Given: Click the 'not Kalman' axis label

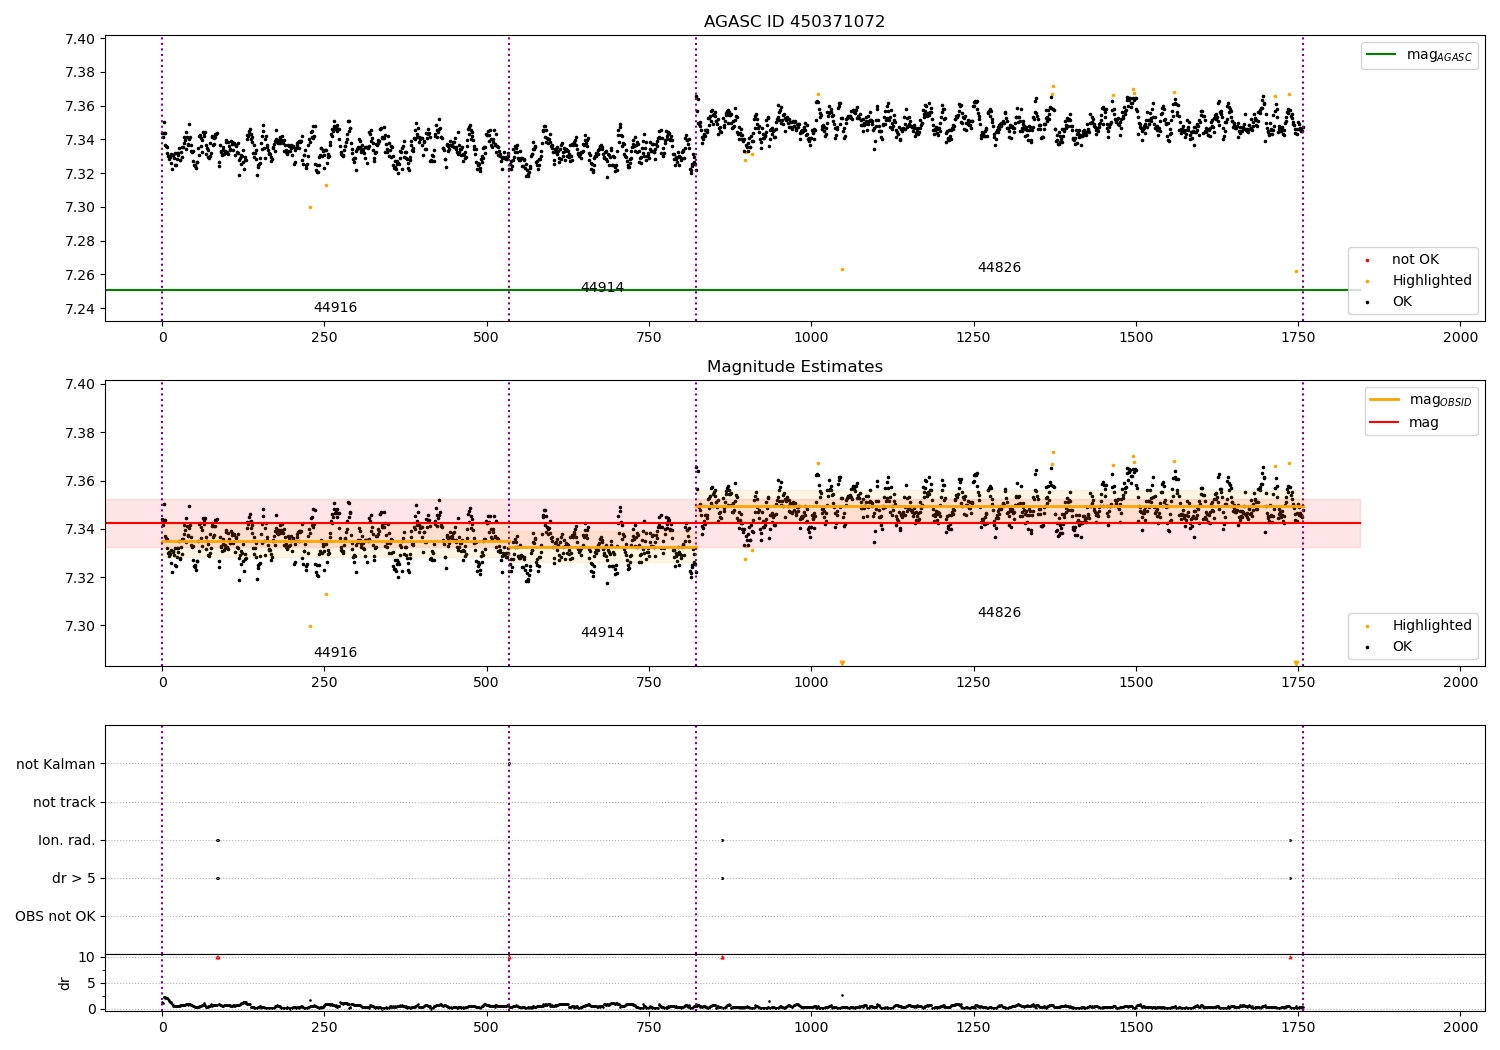Looking at the screenshot, I should (56, 764).
